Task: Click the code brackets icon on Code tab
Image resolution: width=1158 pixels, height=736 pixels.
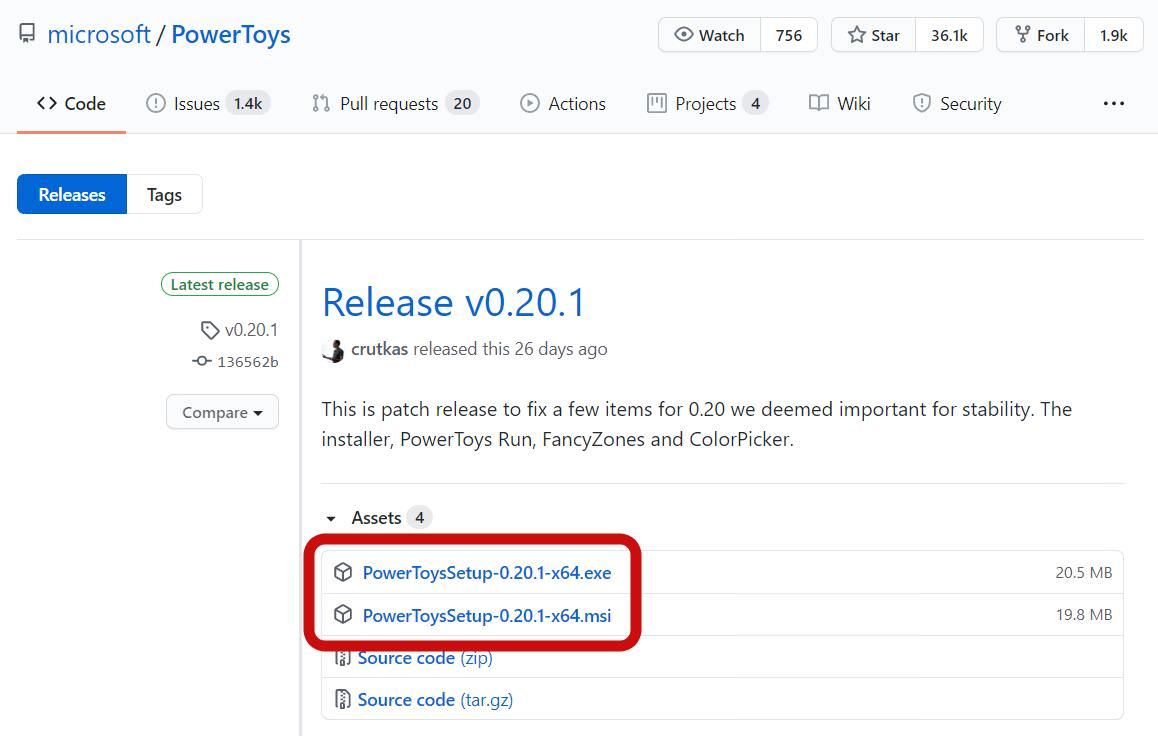Action: 47,103
